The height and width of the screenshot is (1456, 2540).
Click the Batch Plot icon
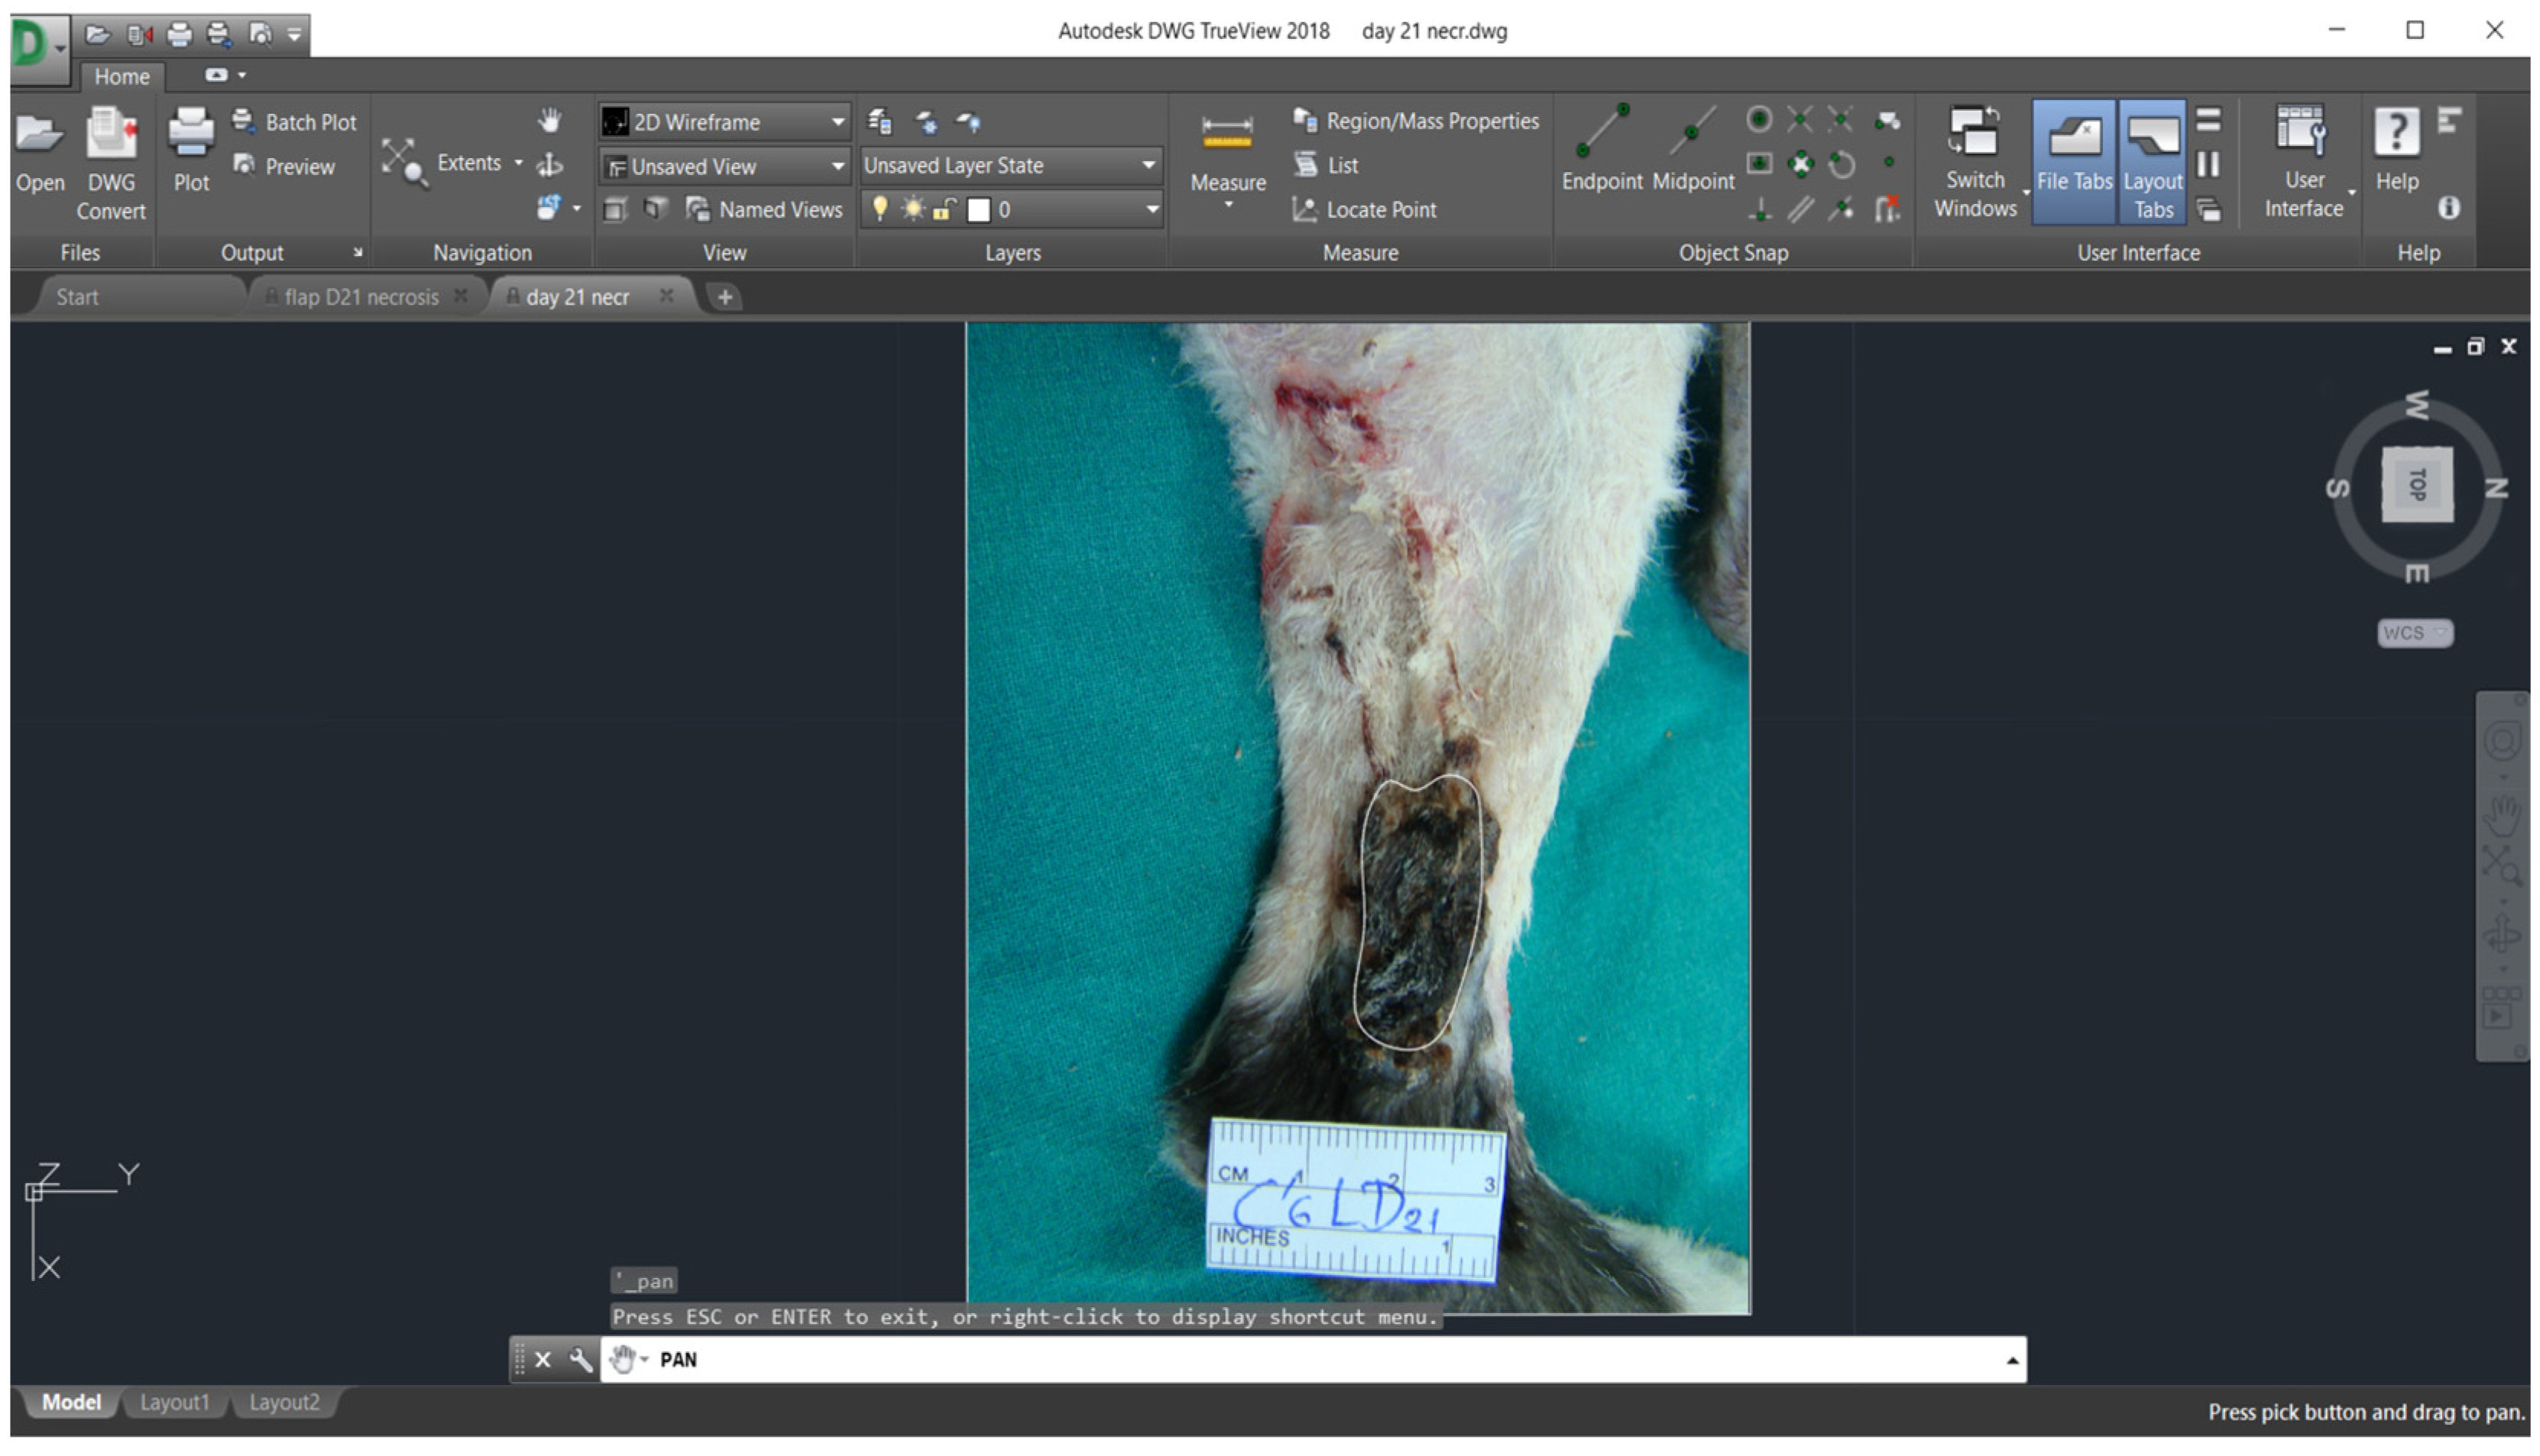[x=243, y=121]
